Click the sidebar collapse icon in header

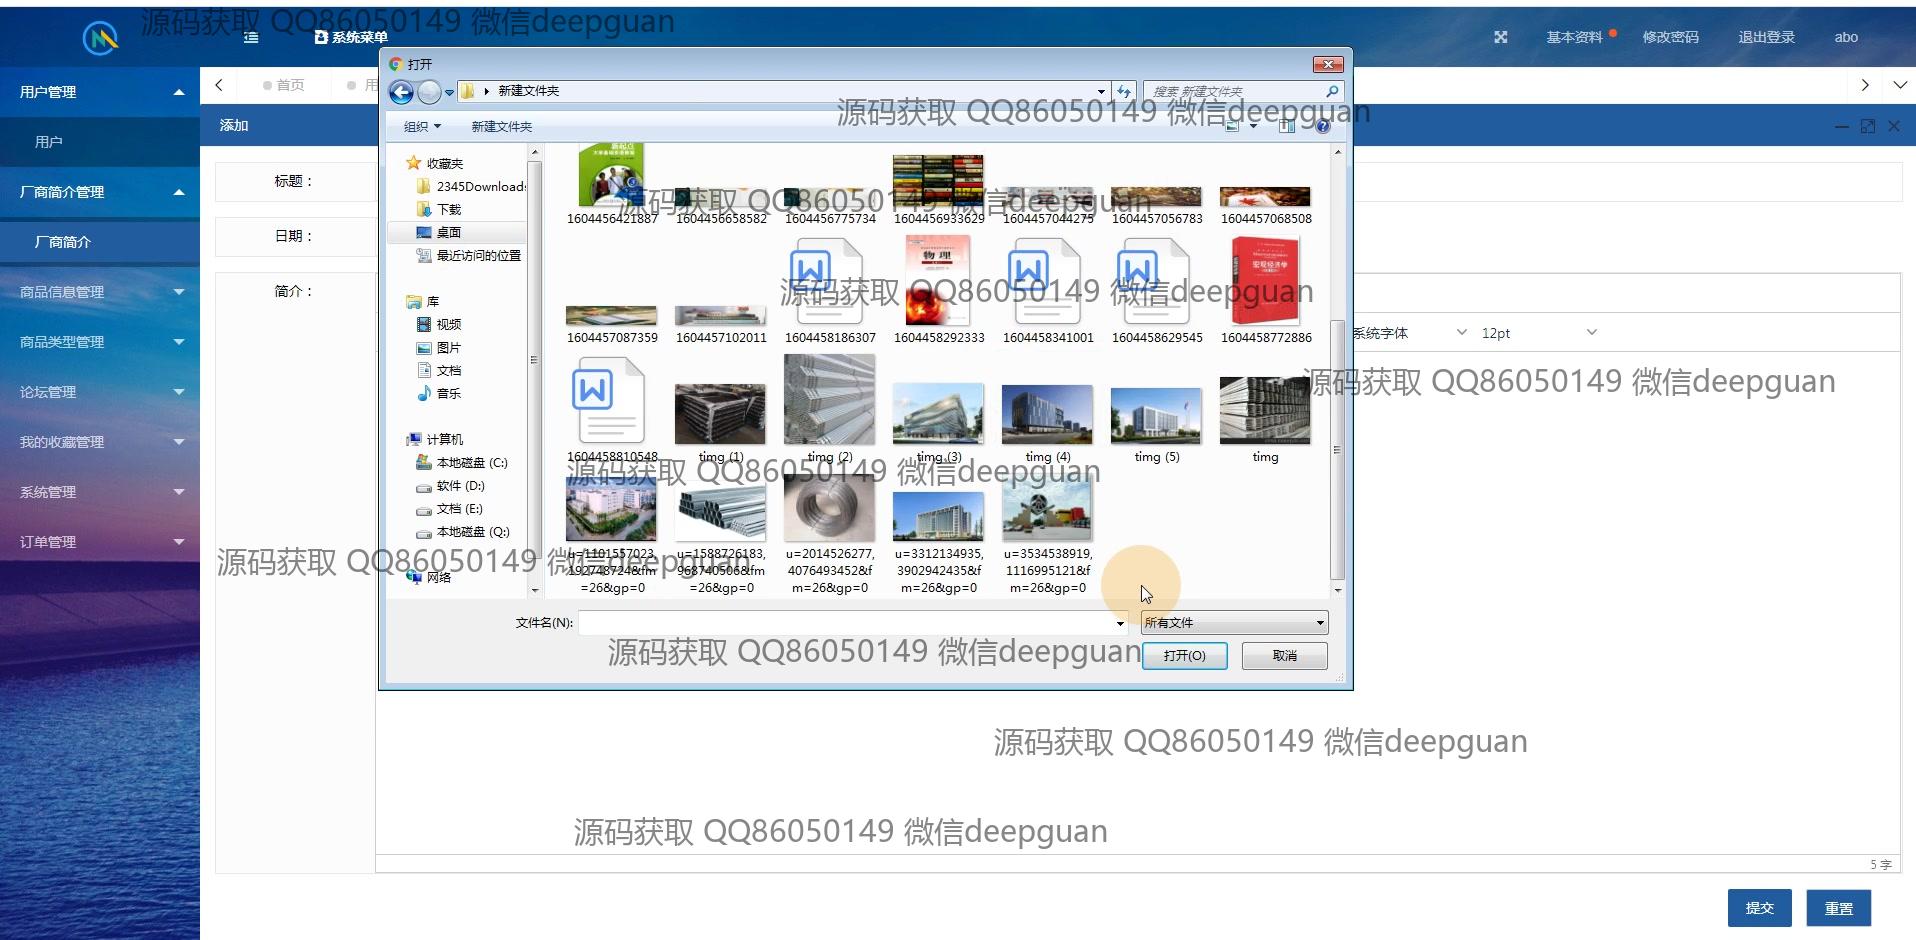pos(251,37)
